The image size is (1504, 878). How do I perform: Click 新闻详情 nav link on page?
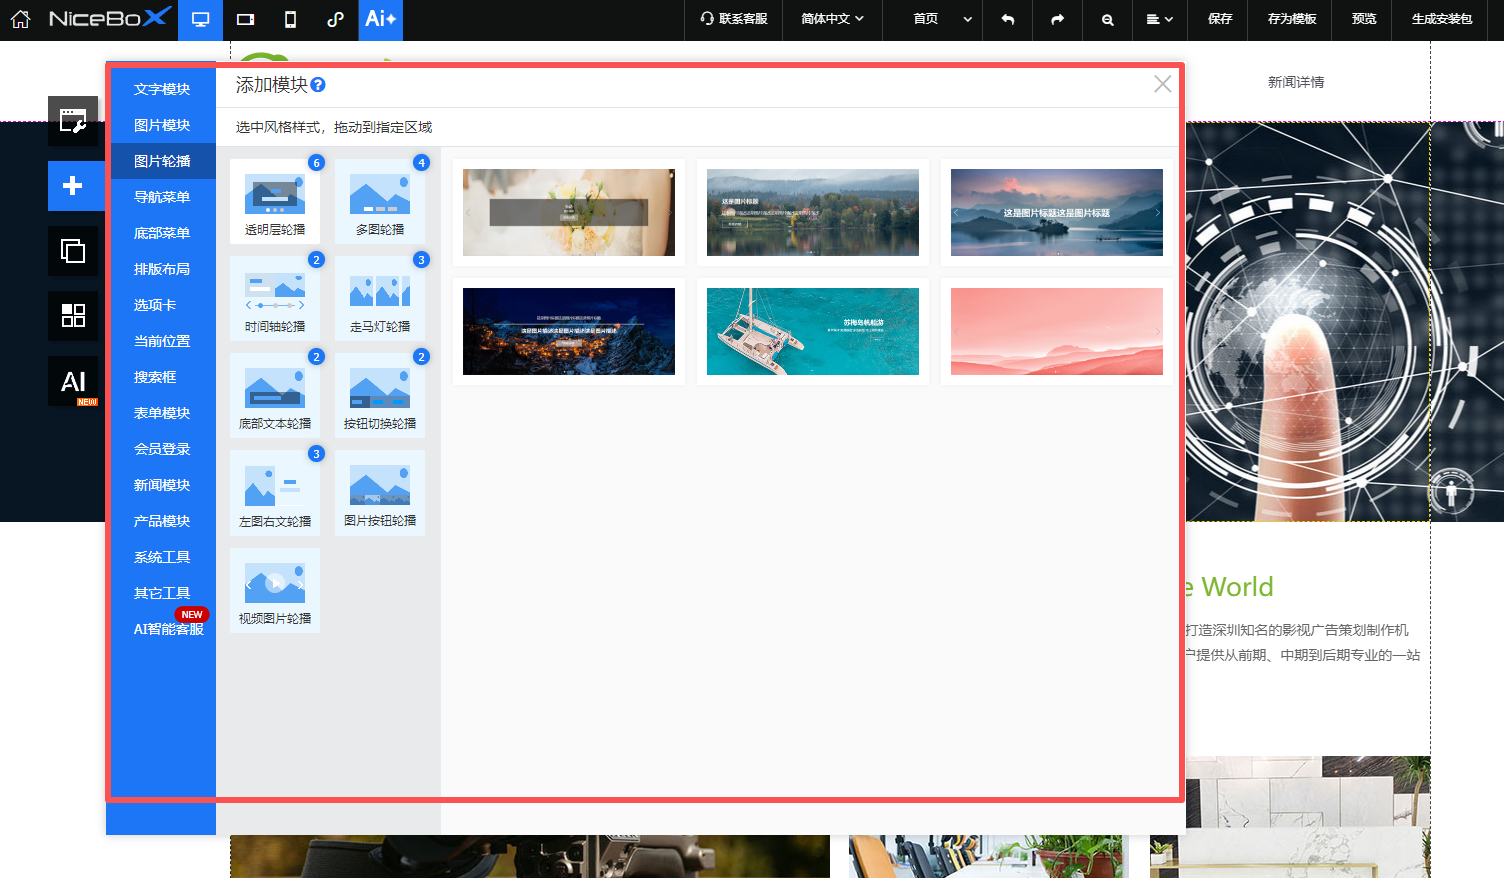[x=1296, y=82]
